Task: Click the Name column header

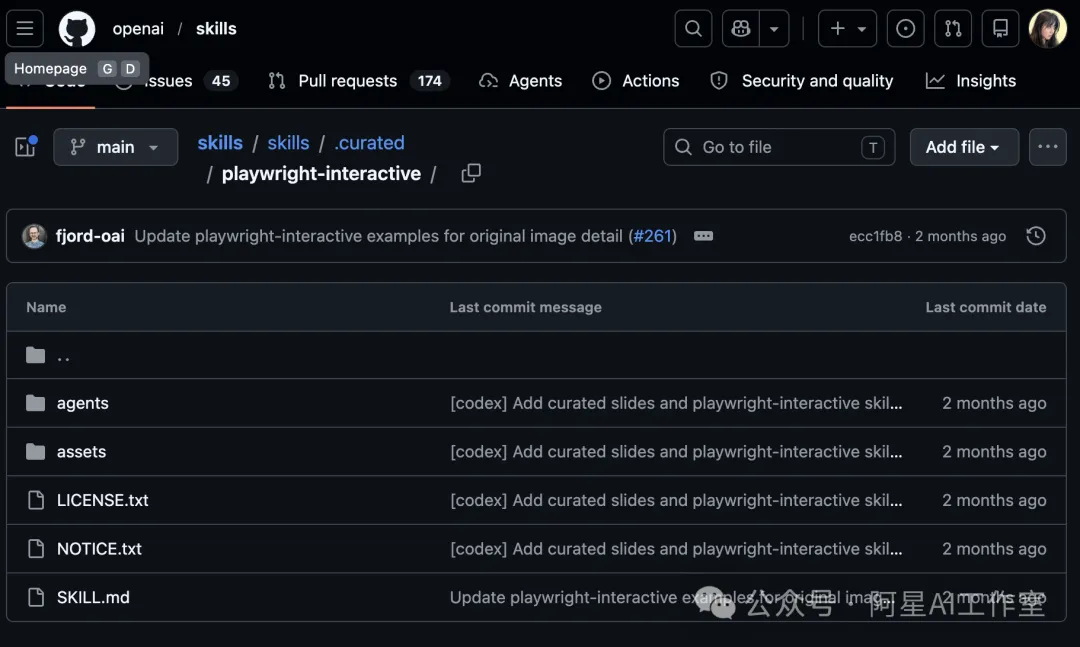Action: [46, 307]
